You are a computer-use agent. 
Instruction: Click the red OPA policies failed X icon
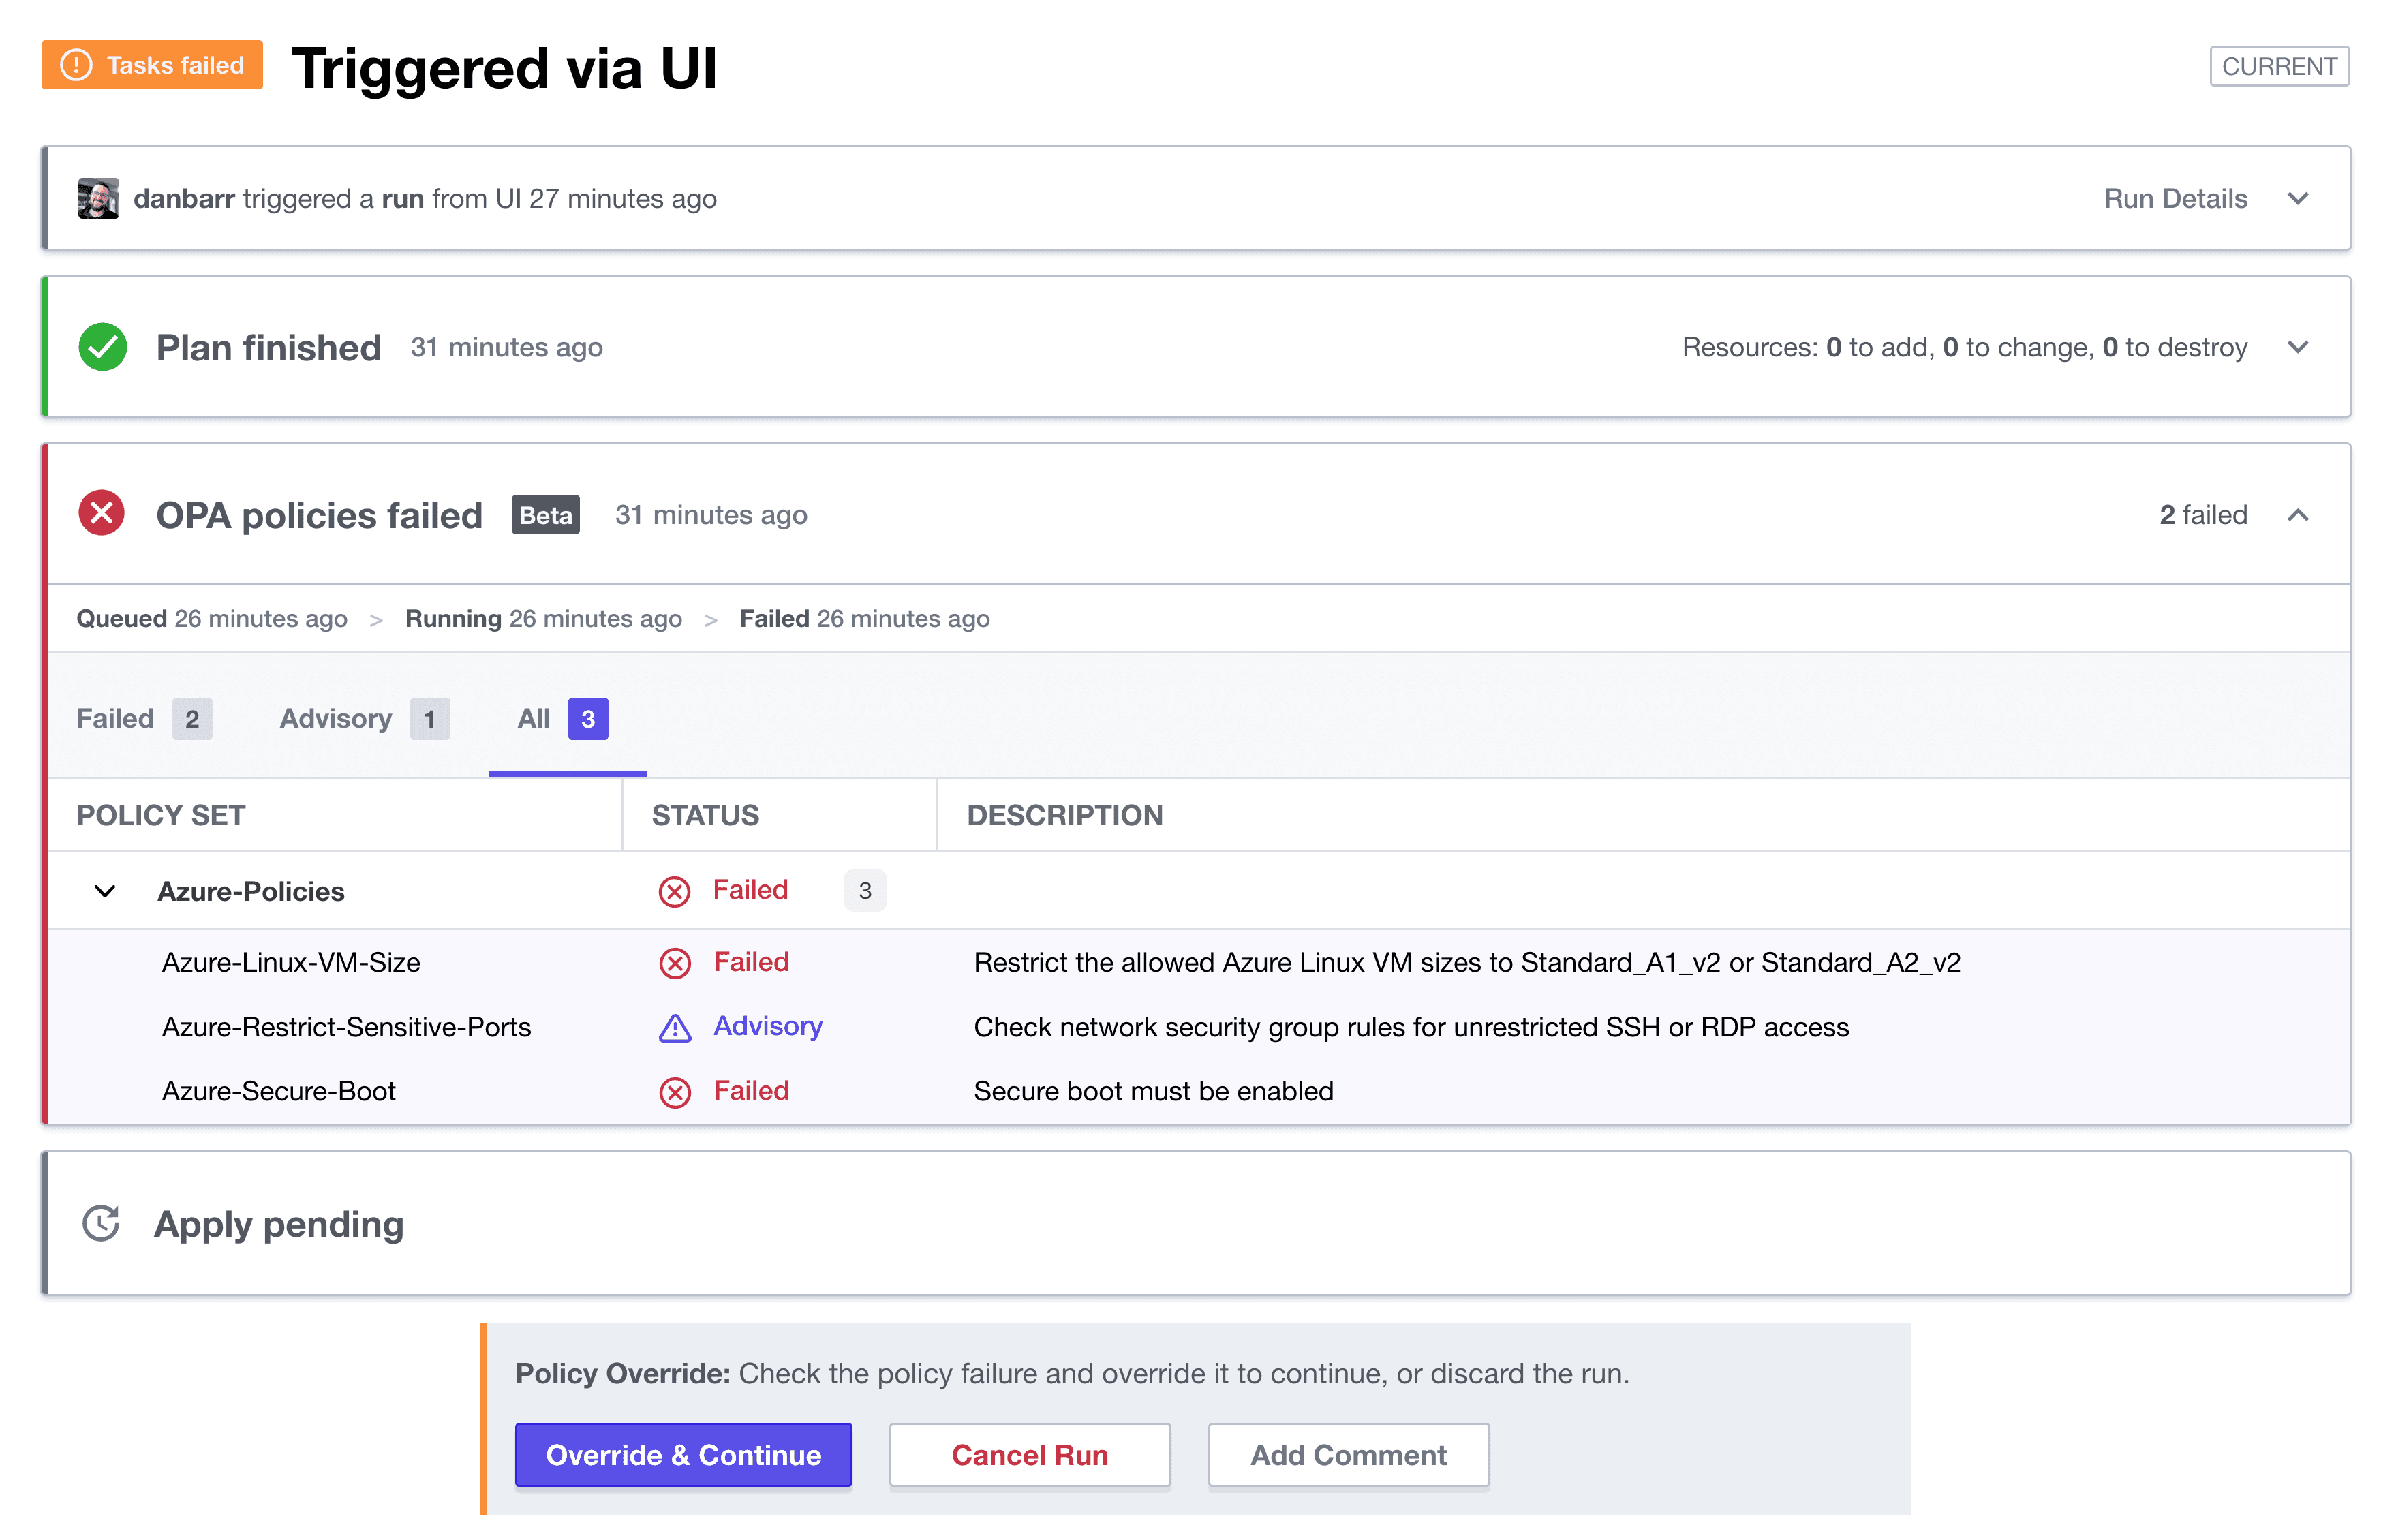[102, 514]
